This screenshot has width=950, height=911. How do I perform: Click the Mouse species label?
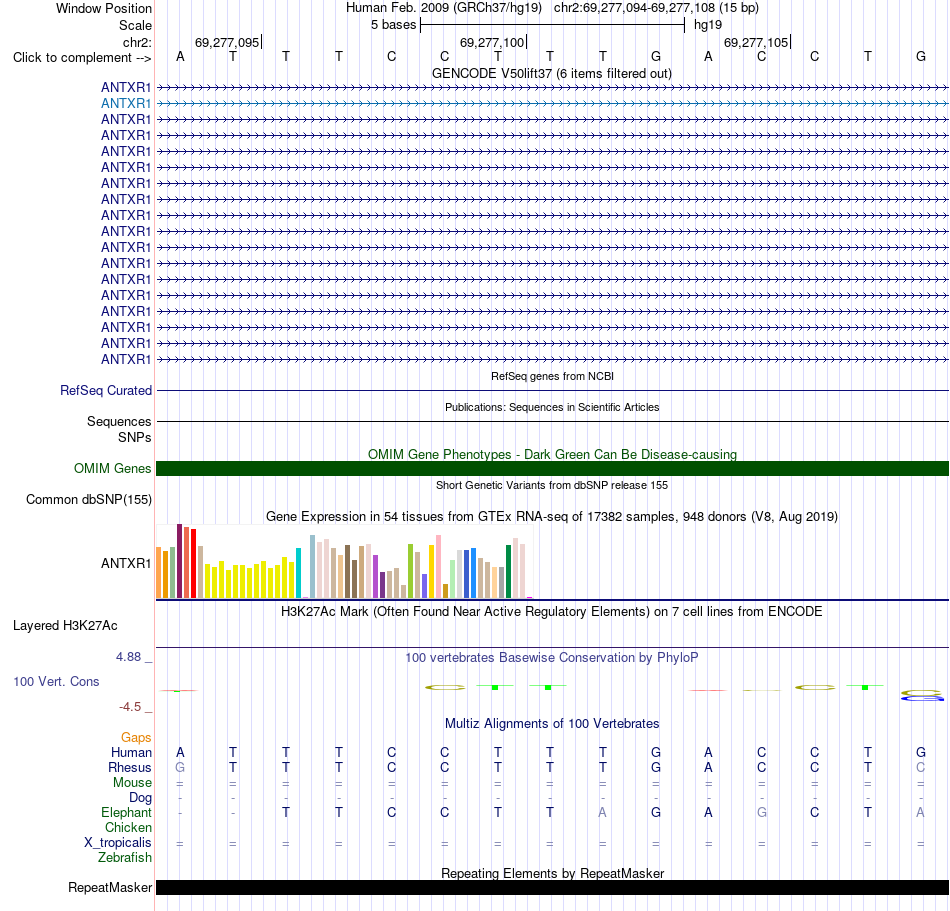pos(132,783)
